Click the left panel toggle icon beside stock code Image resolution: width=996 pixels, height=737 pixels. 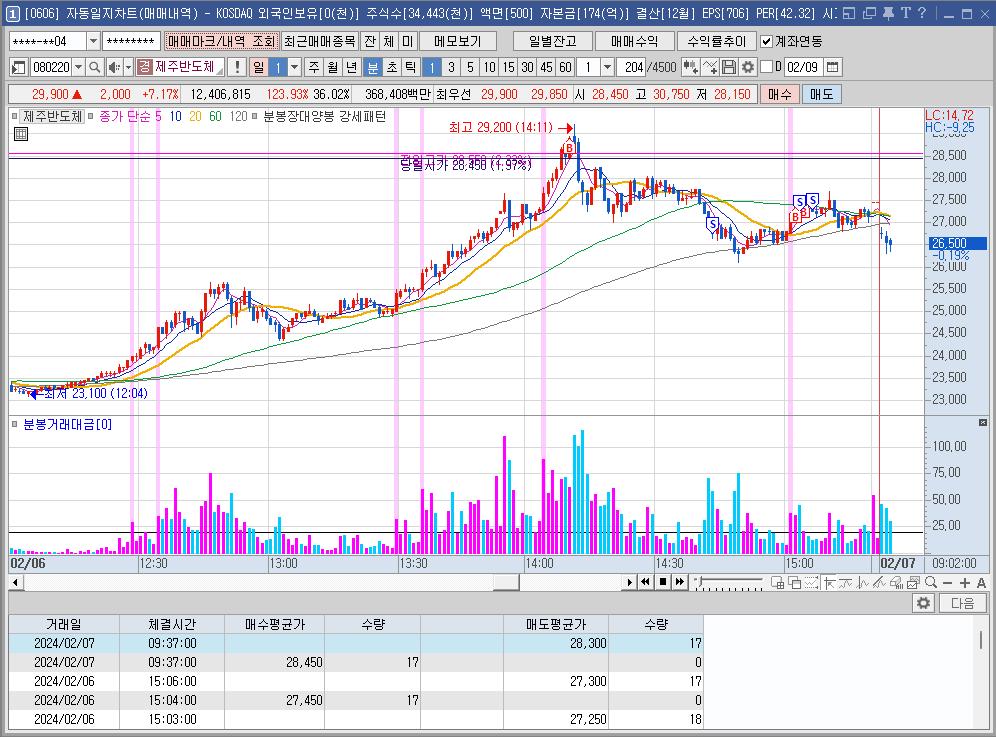(18, 67)
